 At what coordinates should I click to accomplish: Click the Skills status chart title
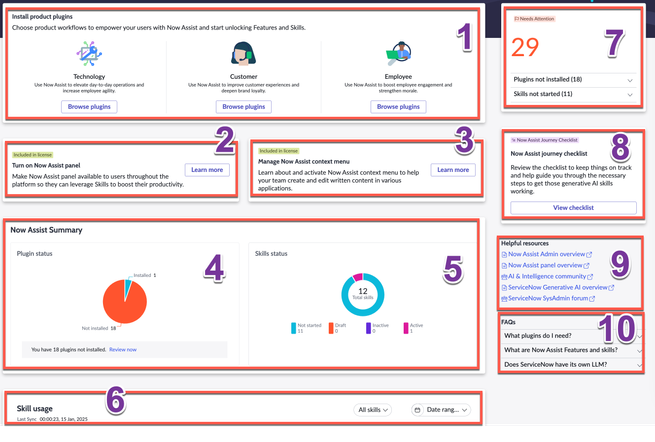coord(271,254)
